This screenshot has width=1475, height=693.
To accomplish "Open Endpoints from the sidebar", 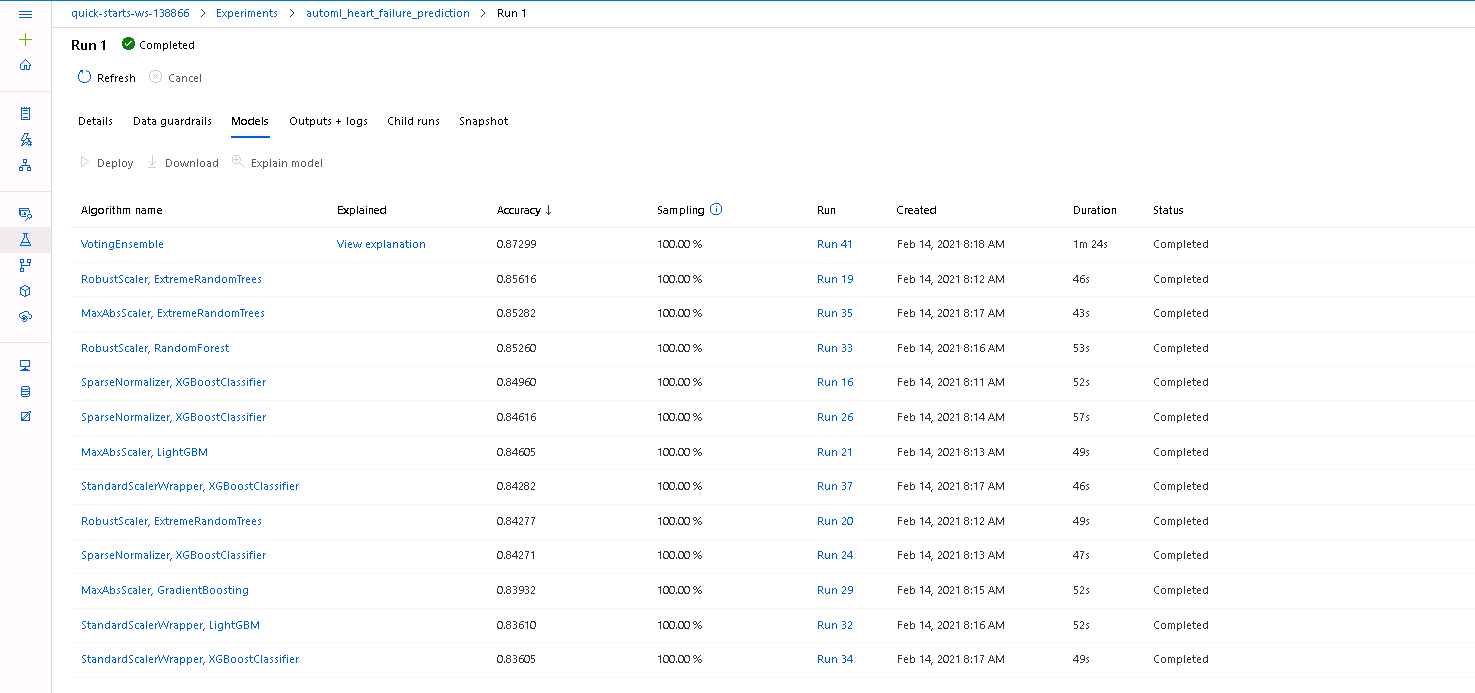I will tap(25, 316).
